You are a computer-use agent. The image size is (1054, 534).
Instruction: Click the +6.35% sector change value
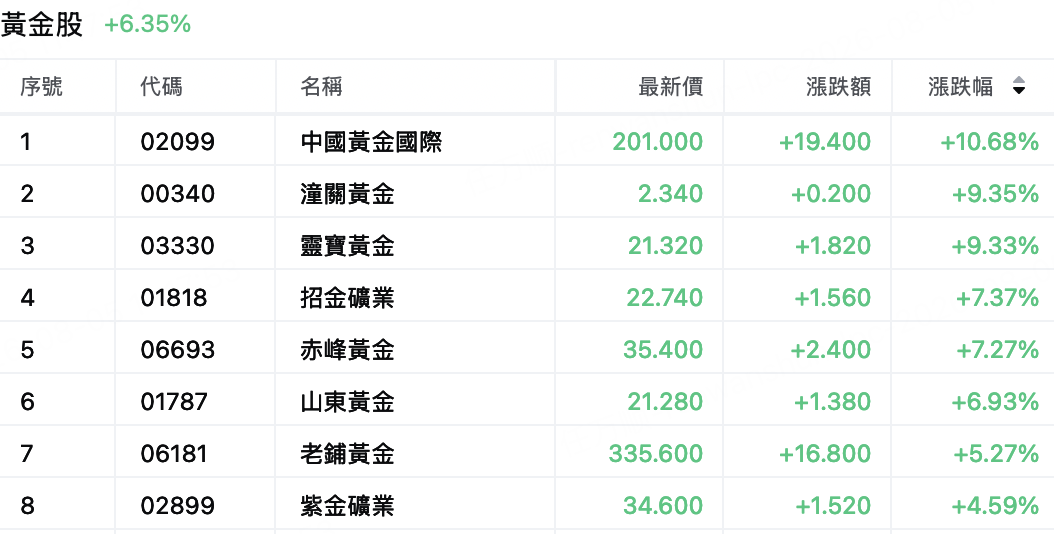pyautogui.click(x=147, y=25)
